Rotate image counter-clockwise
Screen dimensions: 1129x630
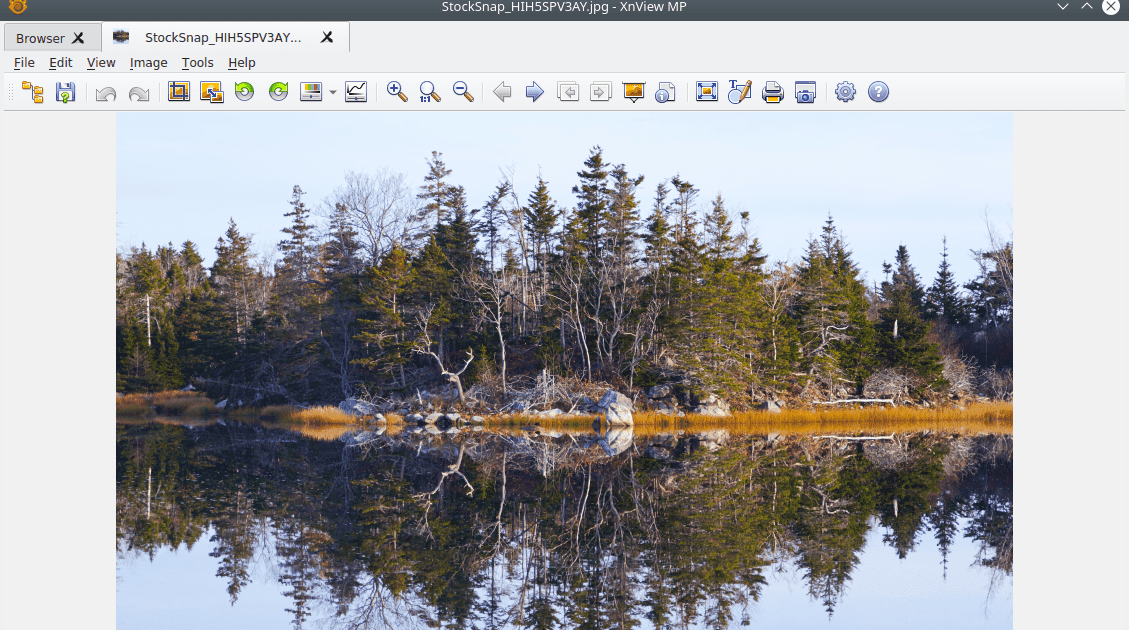pos(245,91)
